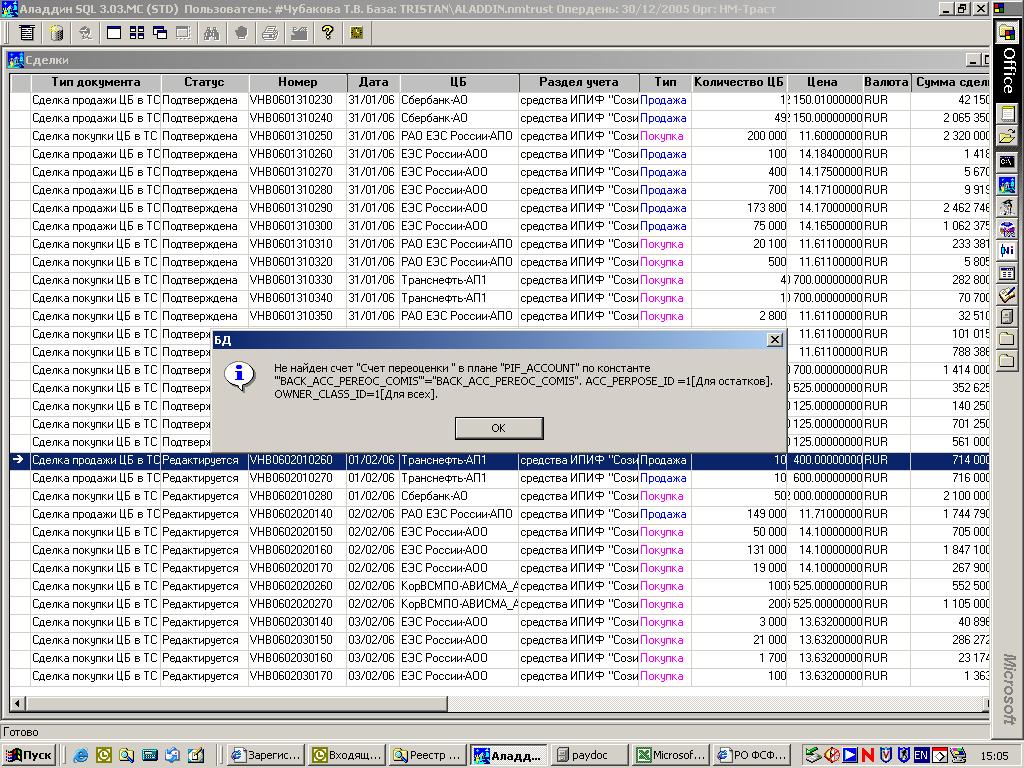
Task: Click the red N icon in the system tray
Action: (x=868, y=755)
